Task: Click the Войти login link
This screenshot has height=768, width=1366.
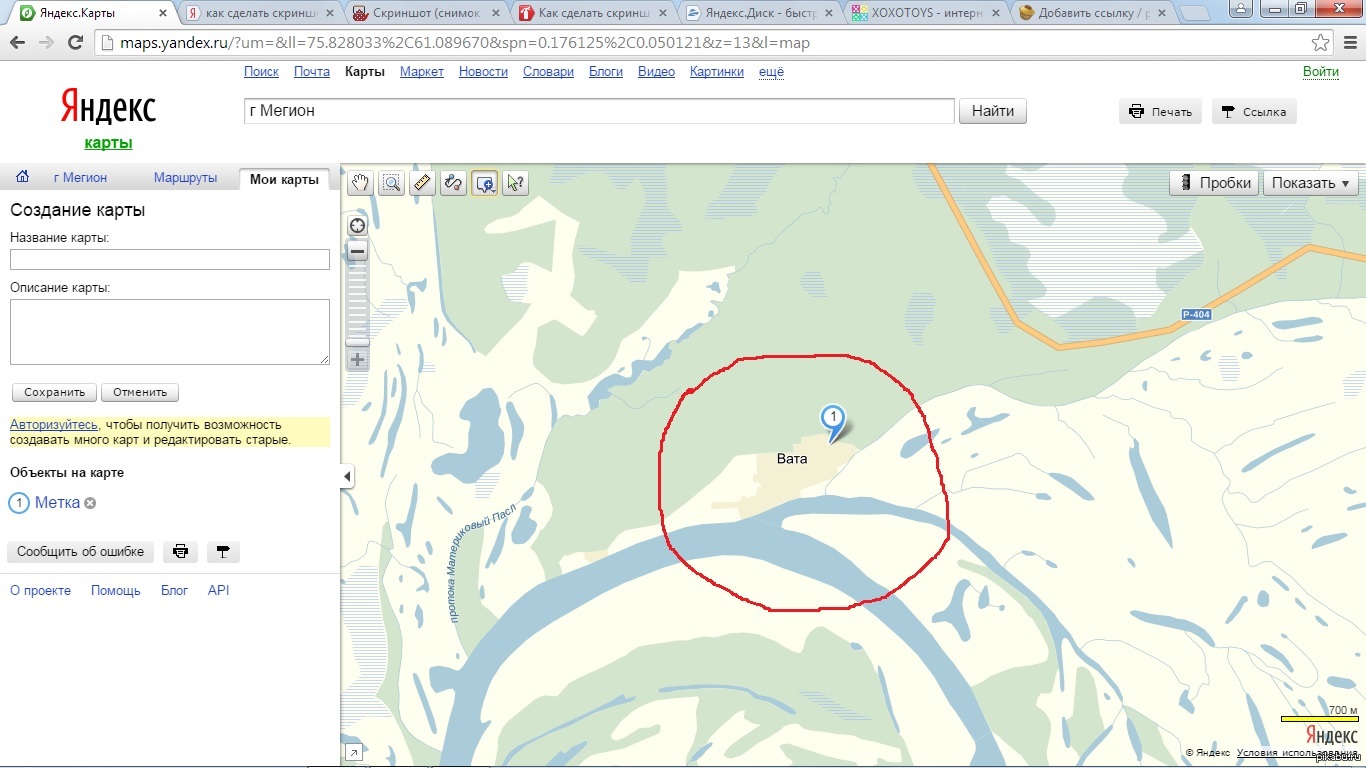Action: click(1321, 72)
